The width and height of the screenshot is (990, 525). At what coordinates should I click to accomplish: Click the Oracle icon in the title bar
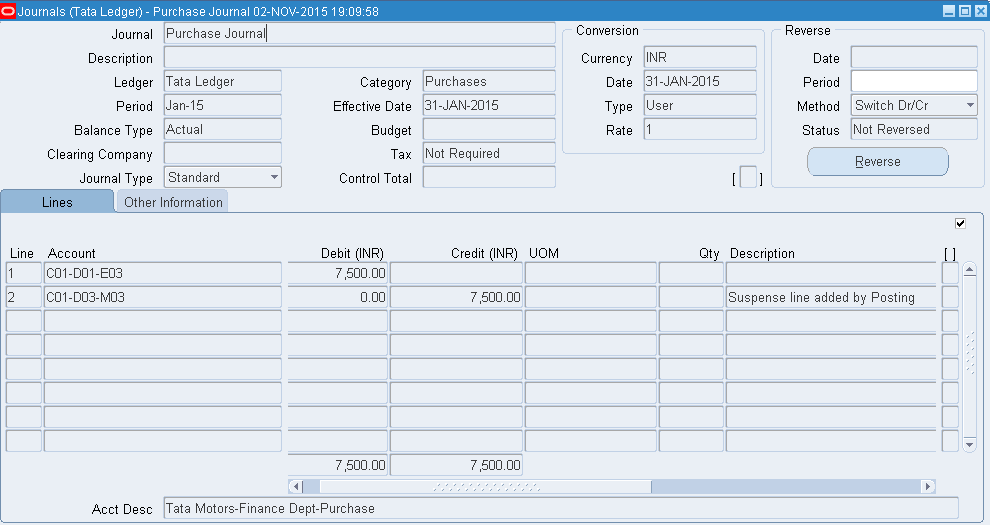click(x=8, y=10)
